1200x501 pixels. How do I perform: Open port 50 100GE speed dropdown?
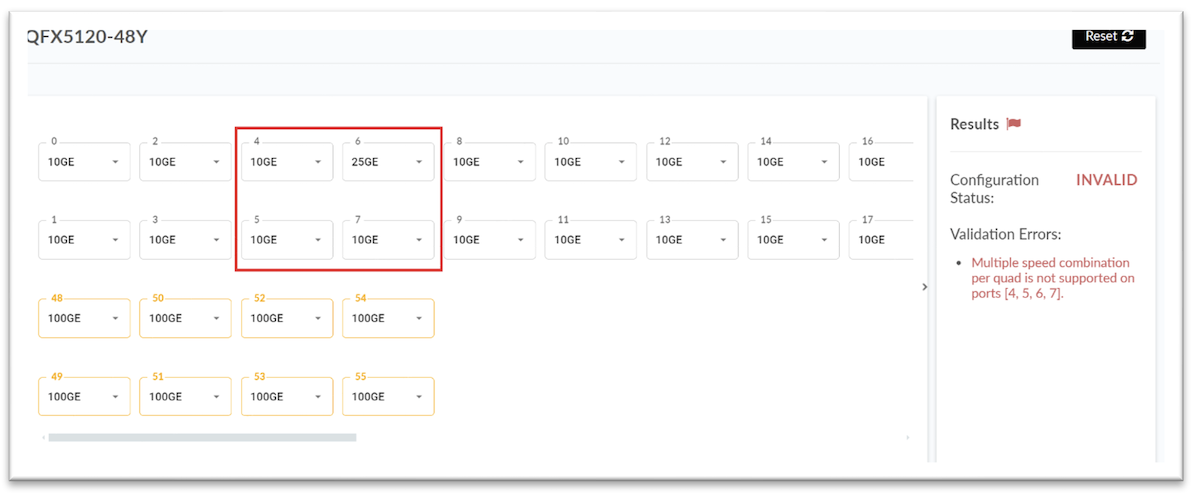[x=186, y=318]
